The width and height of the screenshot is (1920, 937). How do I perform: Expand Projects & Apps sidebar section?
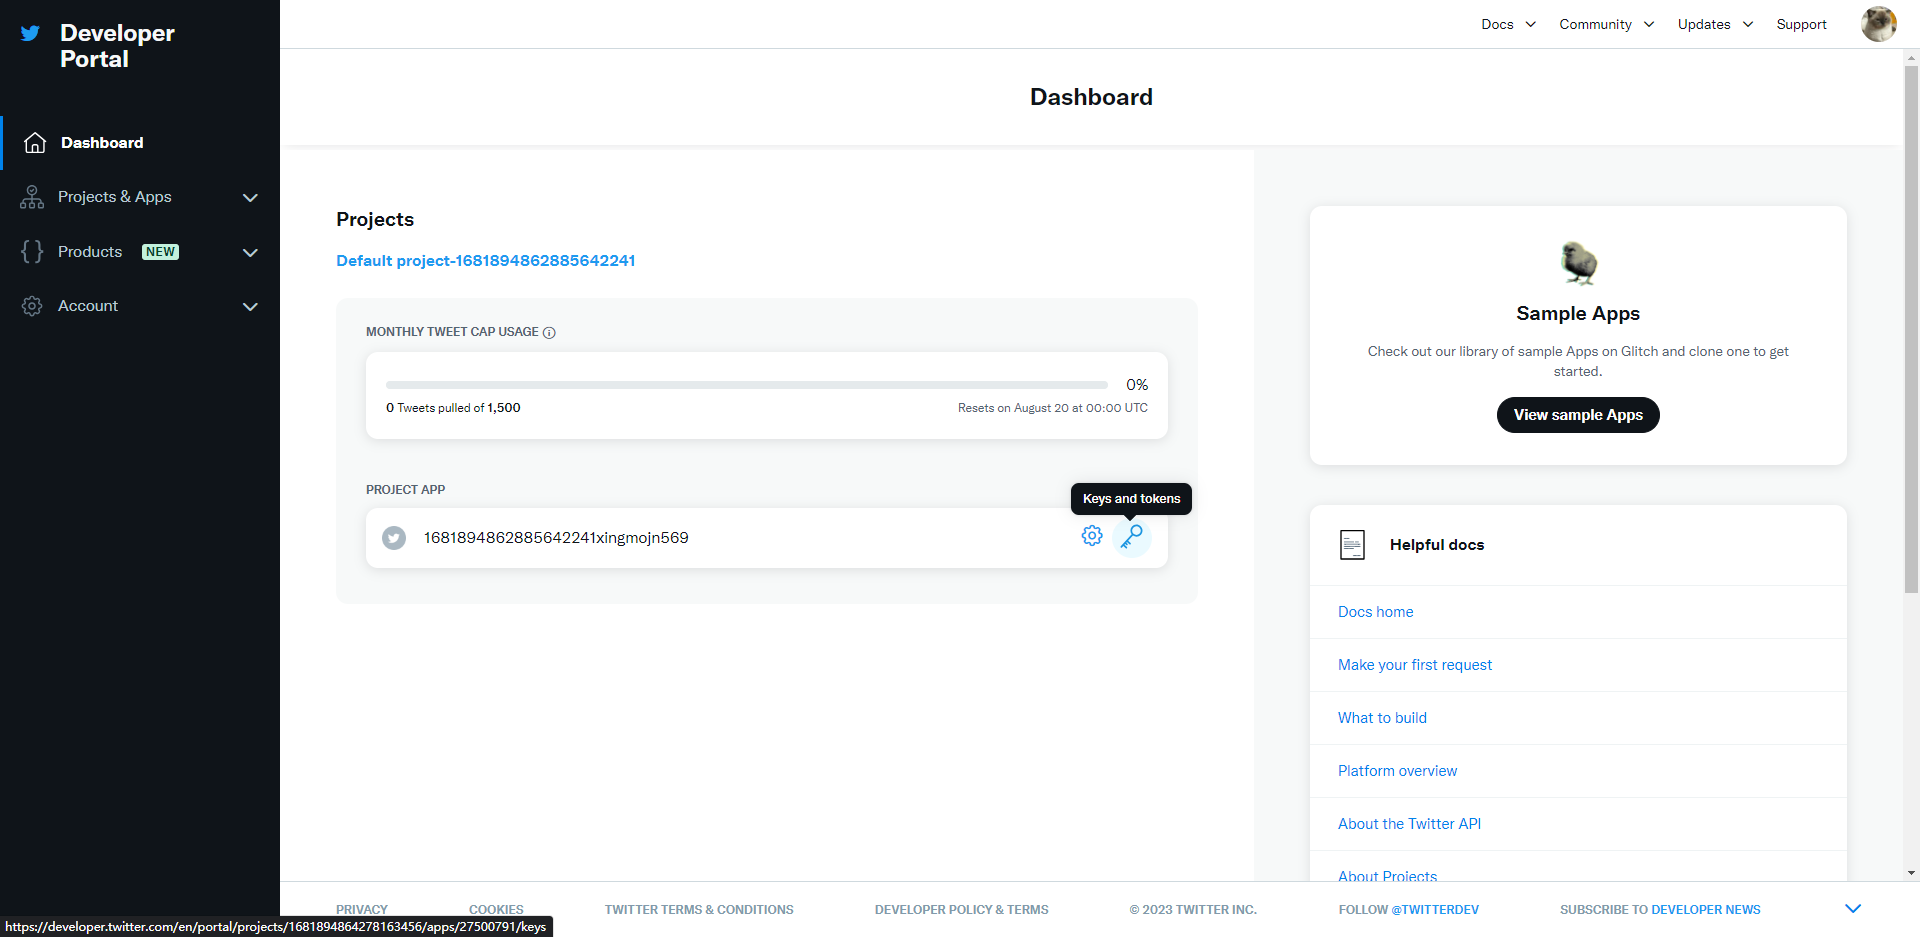point(250,198)
